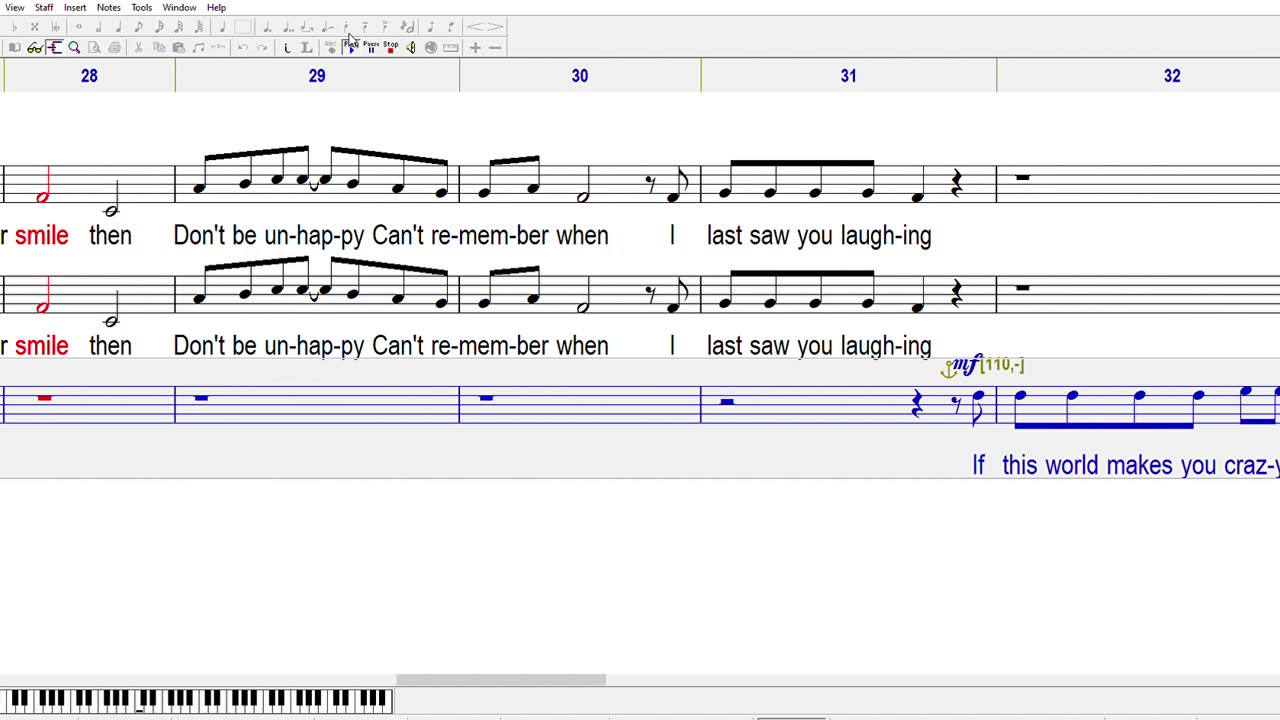Click measure number 31 in ruler
Viewport: 1280px width, 720px height.
[848, 76]
